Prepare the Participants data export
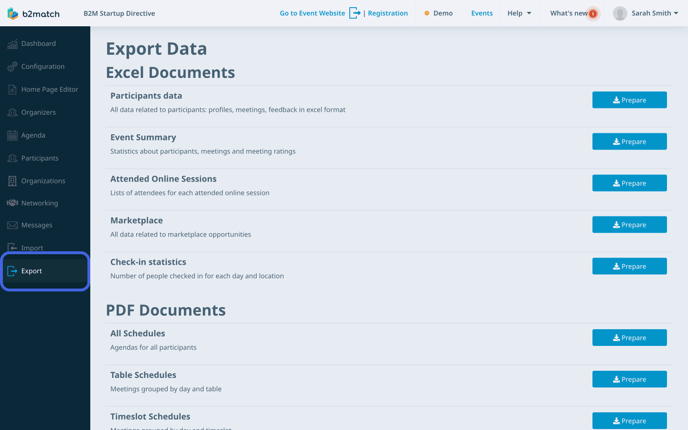The image size is (688, 430). point(629,100)
